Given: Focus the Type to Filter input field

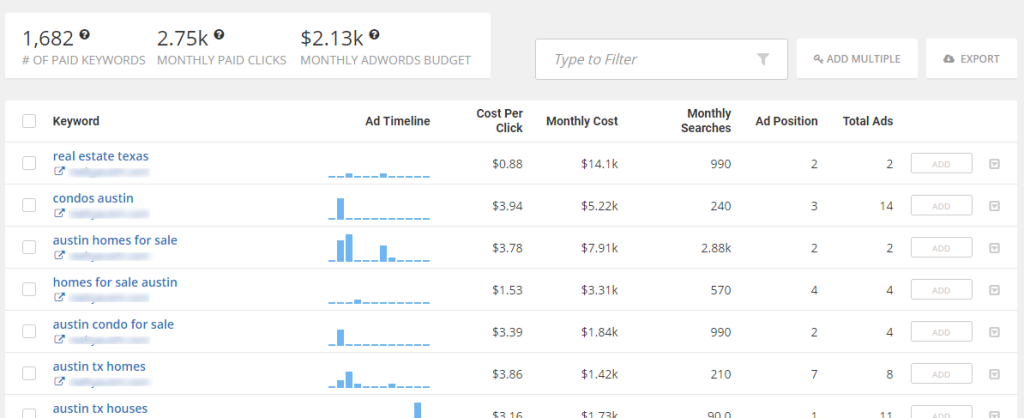Looking at the screenshot, I should click(661, 59).
